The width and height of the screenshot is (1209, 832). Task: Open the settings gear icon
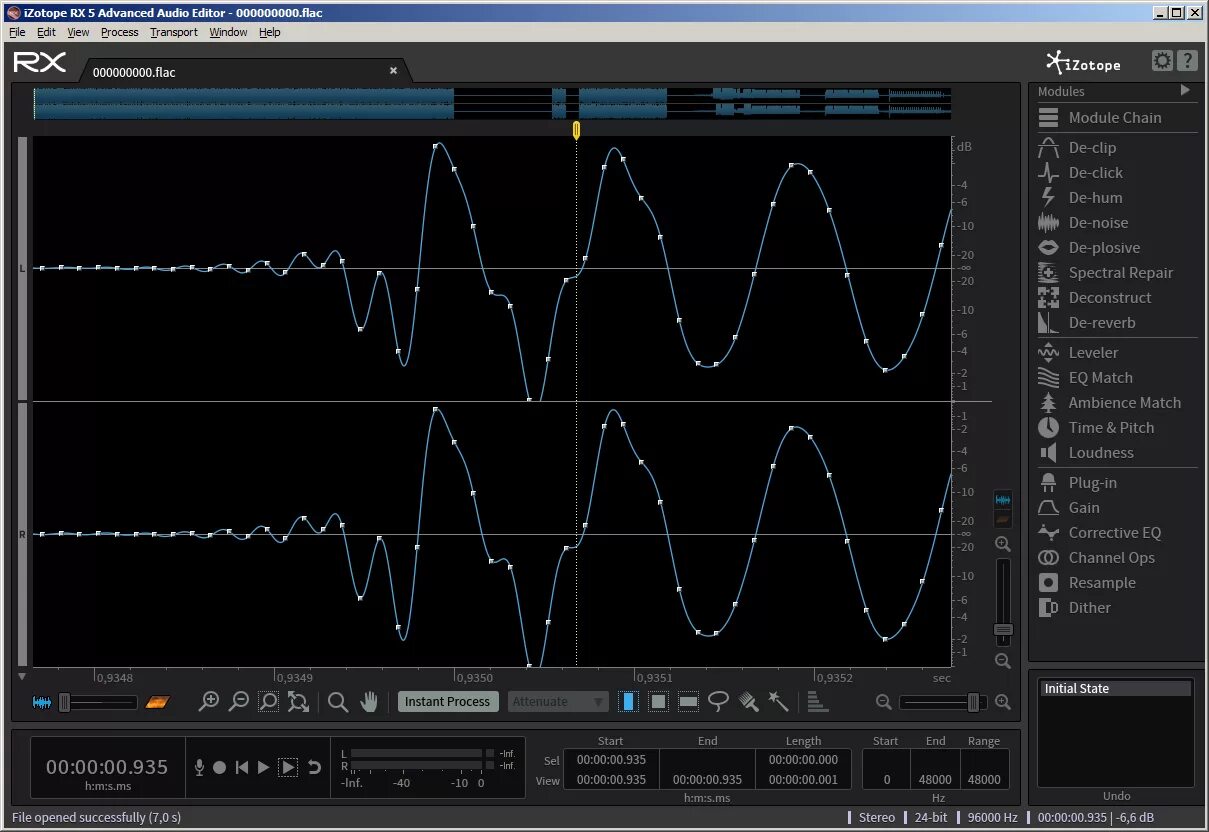tap(1162, 61)
